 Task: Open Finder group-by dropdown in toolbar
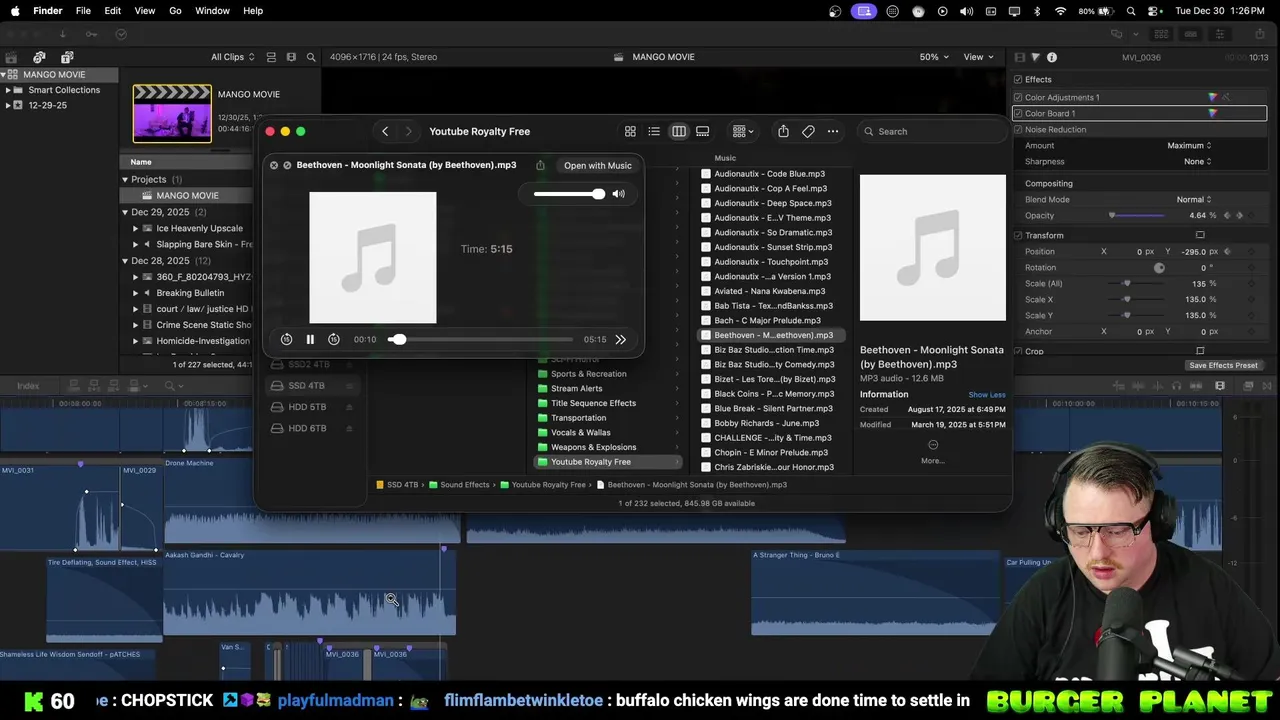pos(743,131)
